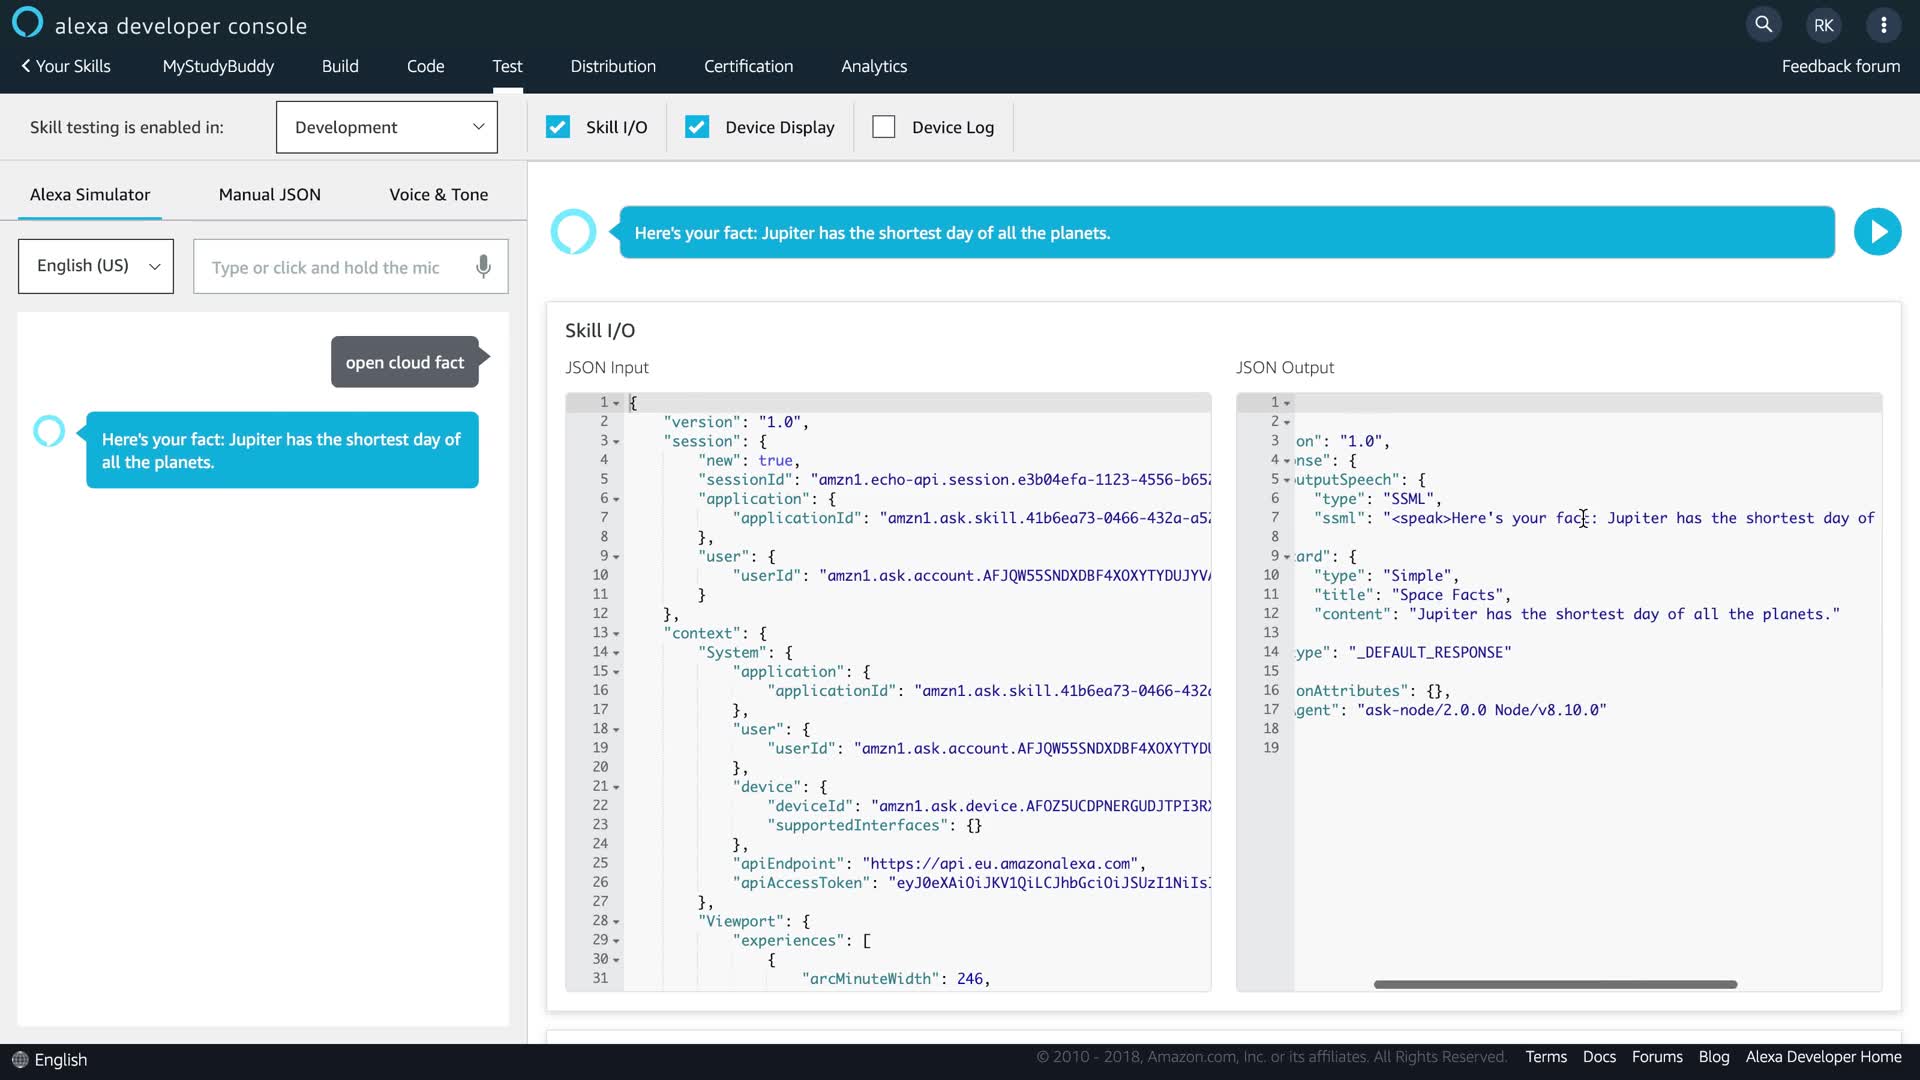Open the Distribution tab
Image resolution: width=1920 pixels, height=1080 pixels.
[613, 66]
